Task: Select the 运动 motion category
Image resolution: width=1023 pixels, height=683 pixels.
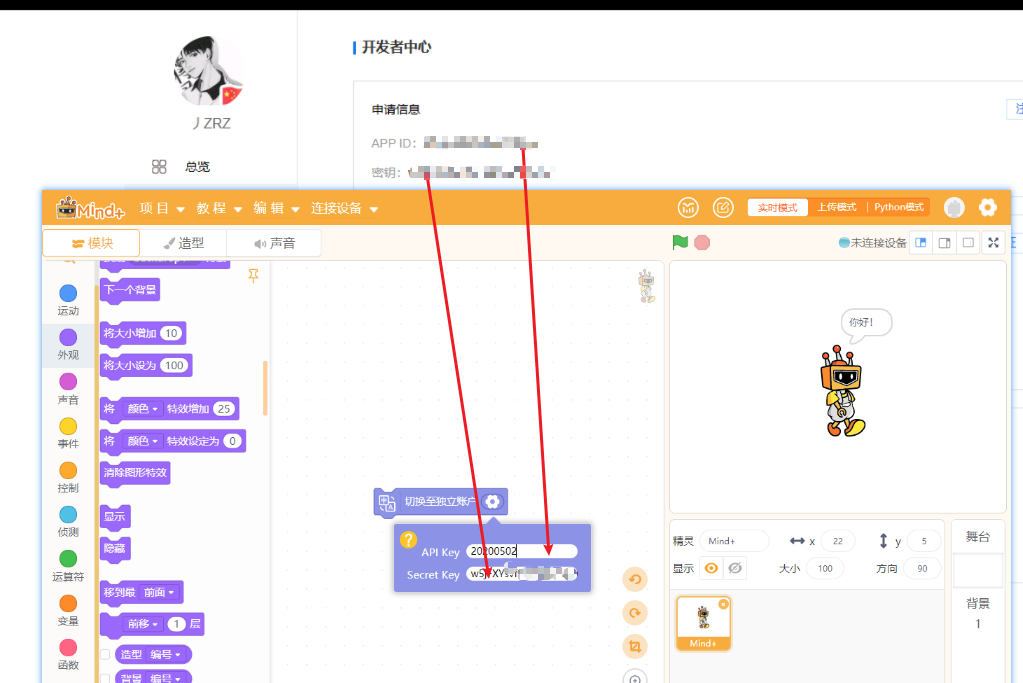Action: 68,300
